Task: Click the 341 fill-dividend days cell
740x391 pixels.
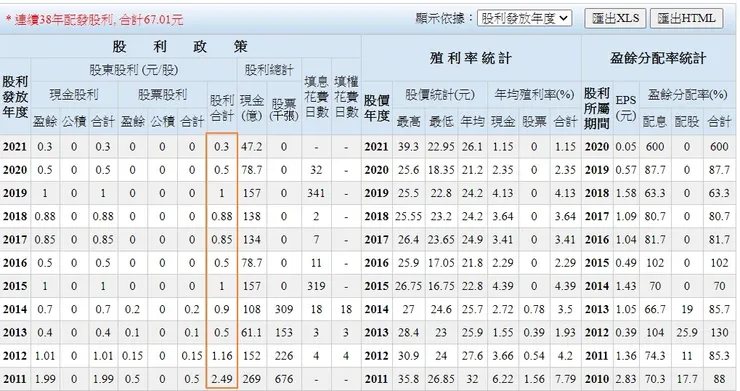Action: [316, 193]
